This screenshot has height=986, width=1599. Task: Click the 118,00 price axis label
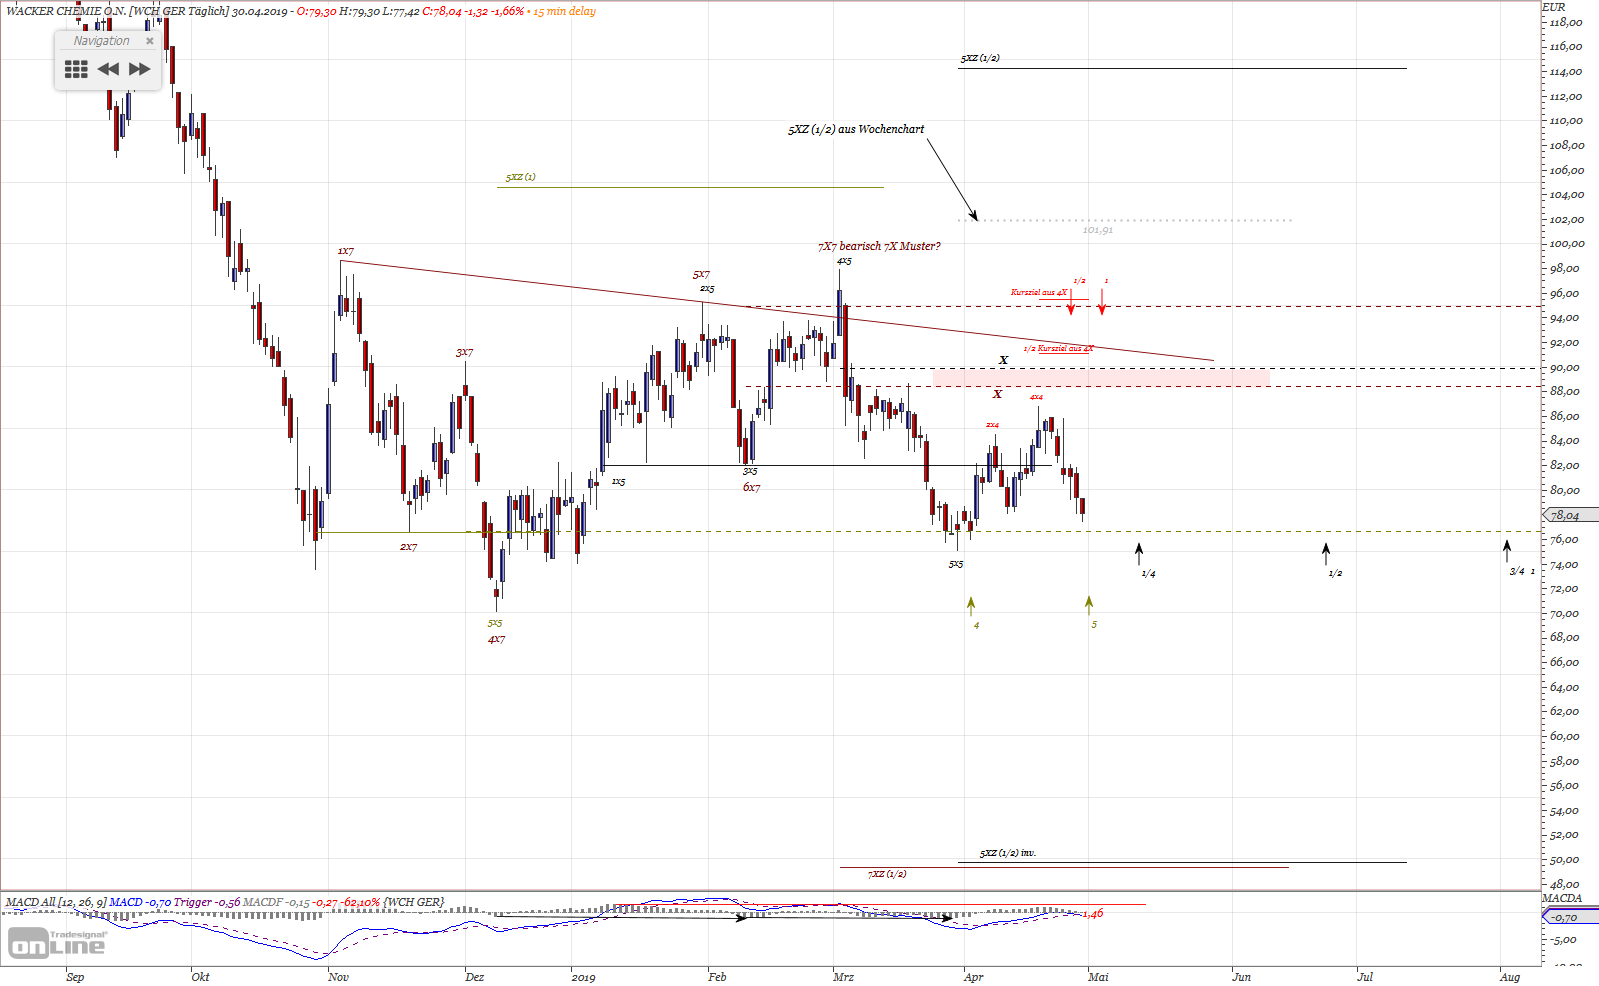point(1566,22)
